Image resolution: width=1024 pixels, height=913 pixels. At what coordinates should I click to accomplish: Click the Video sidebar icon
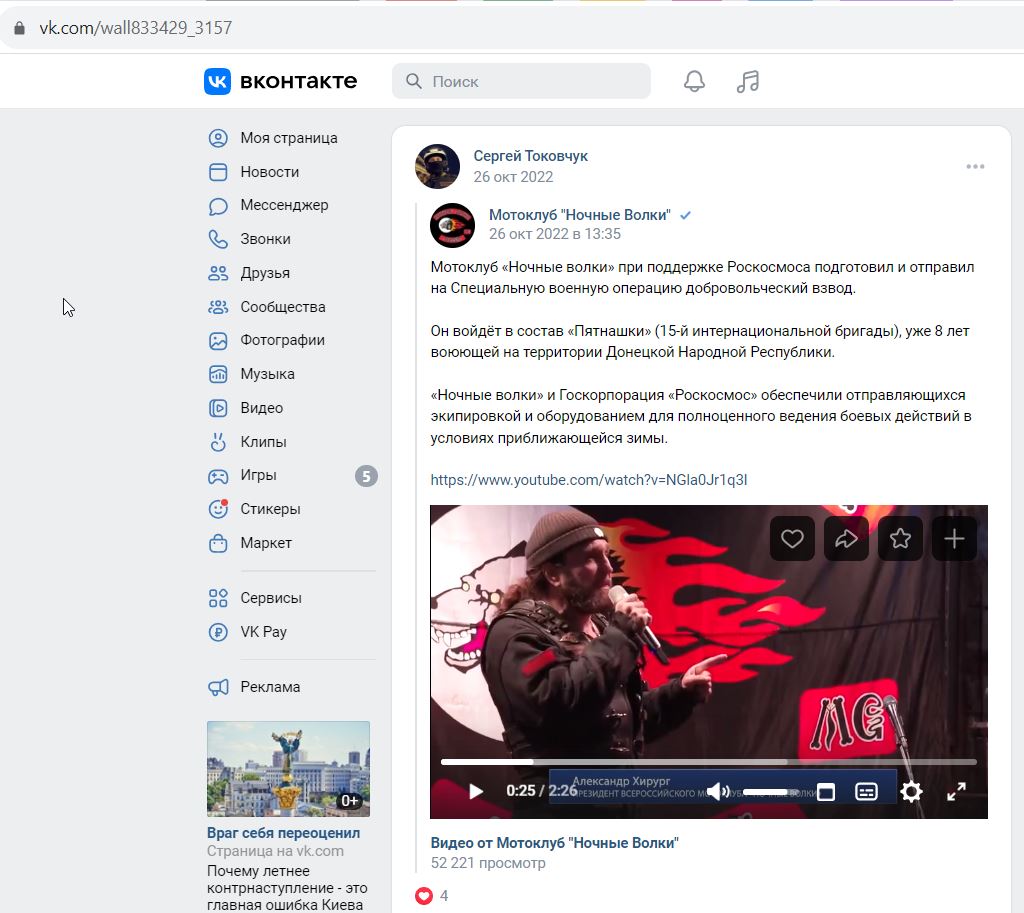click(x=217, y=408)
